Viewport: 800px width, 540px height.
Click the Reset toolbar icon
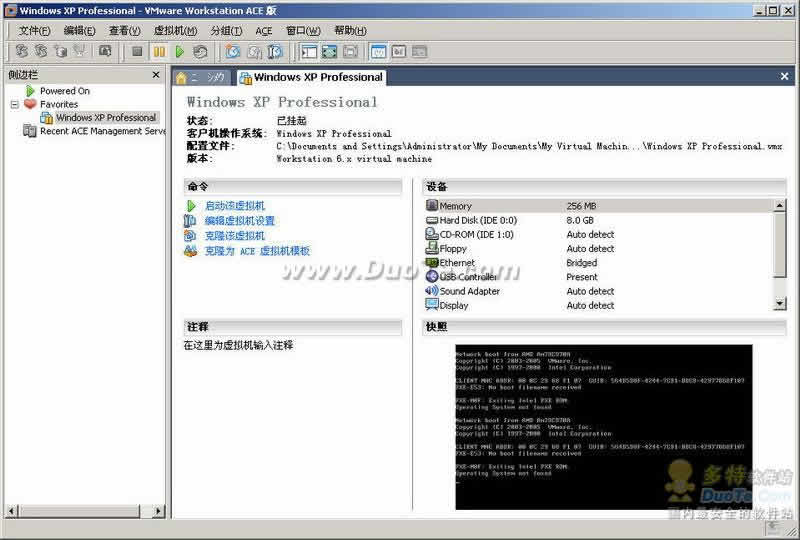(x=201, y=51)
